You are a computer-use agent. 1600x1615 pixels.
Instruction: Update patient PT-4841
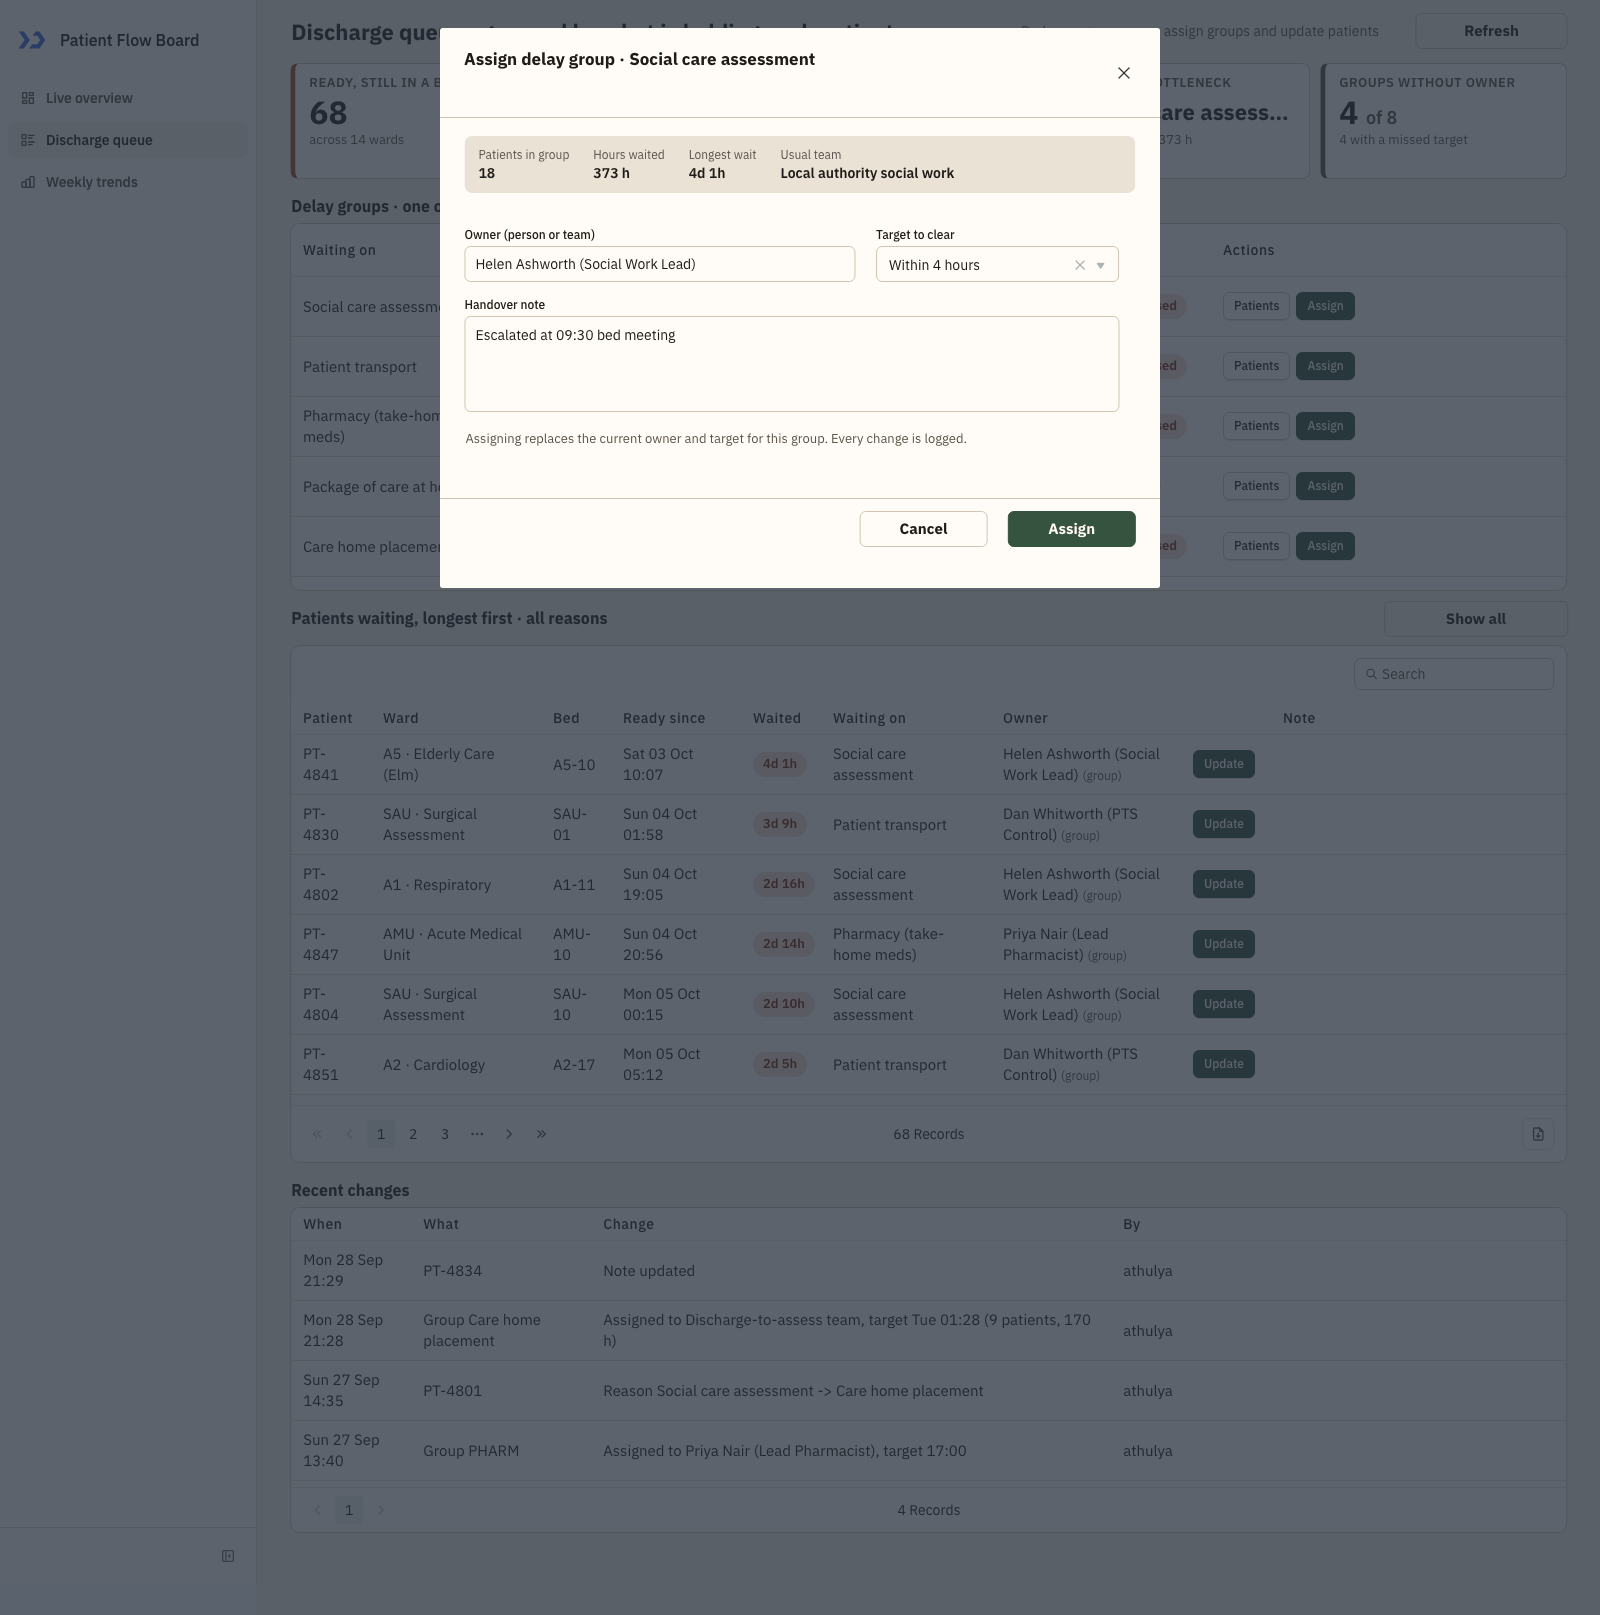[x=1224, y=764]
